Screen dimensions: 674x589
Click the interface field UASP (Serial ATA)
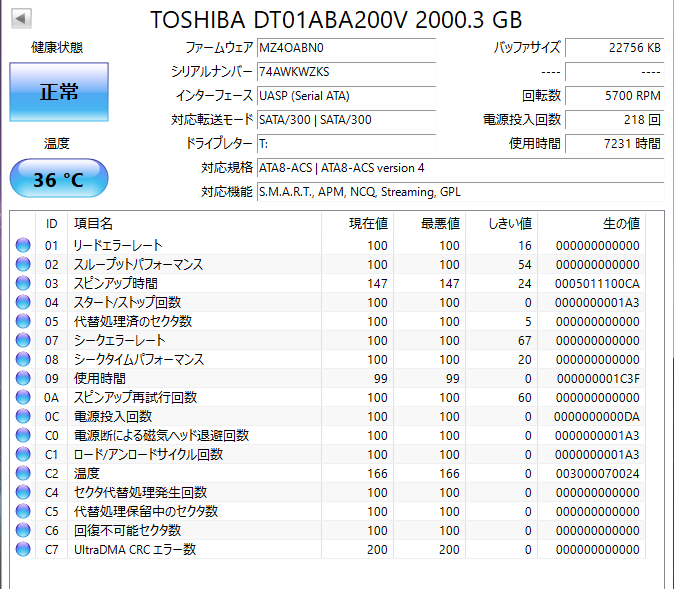pyautogui.click(x=346, y=95)
